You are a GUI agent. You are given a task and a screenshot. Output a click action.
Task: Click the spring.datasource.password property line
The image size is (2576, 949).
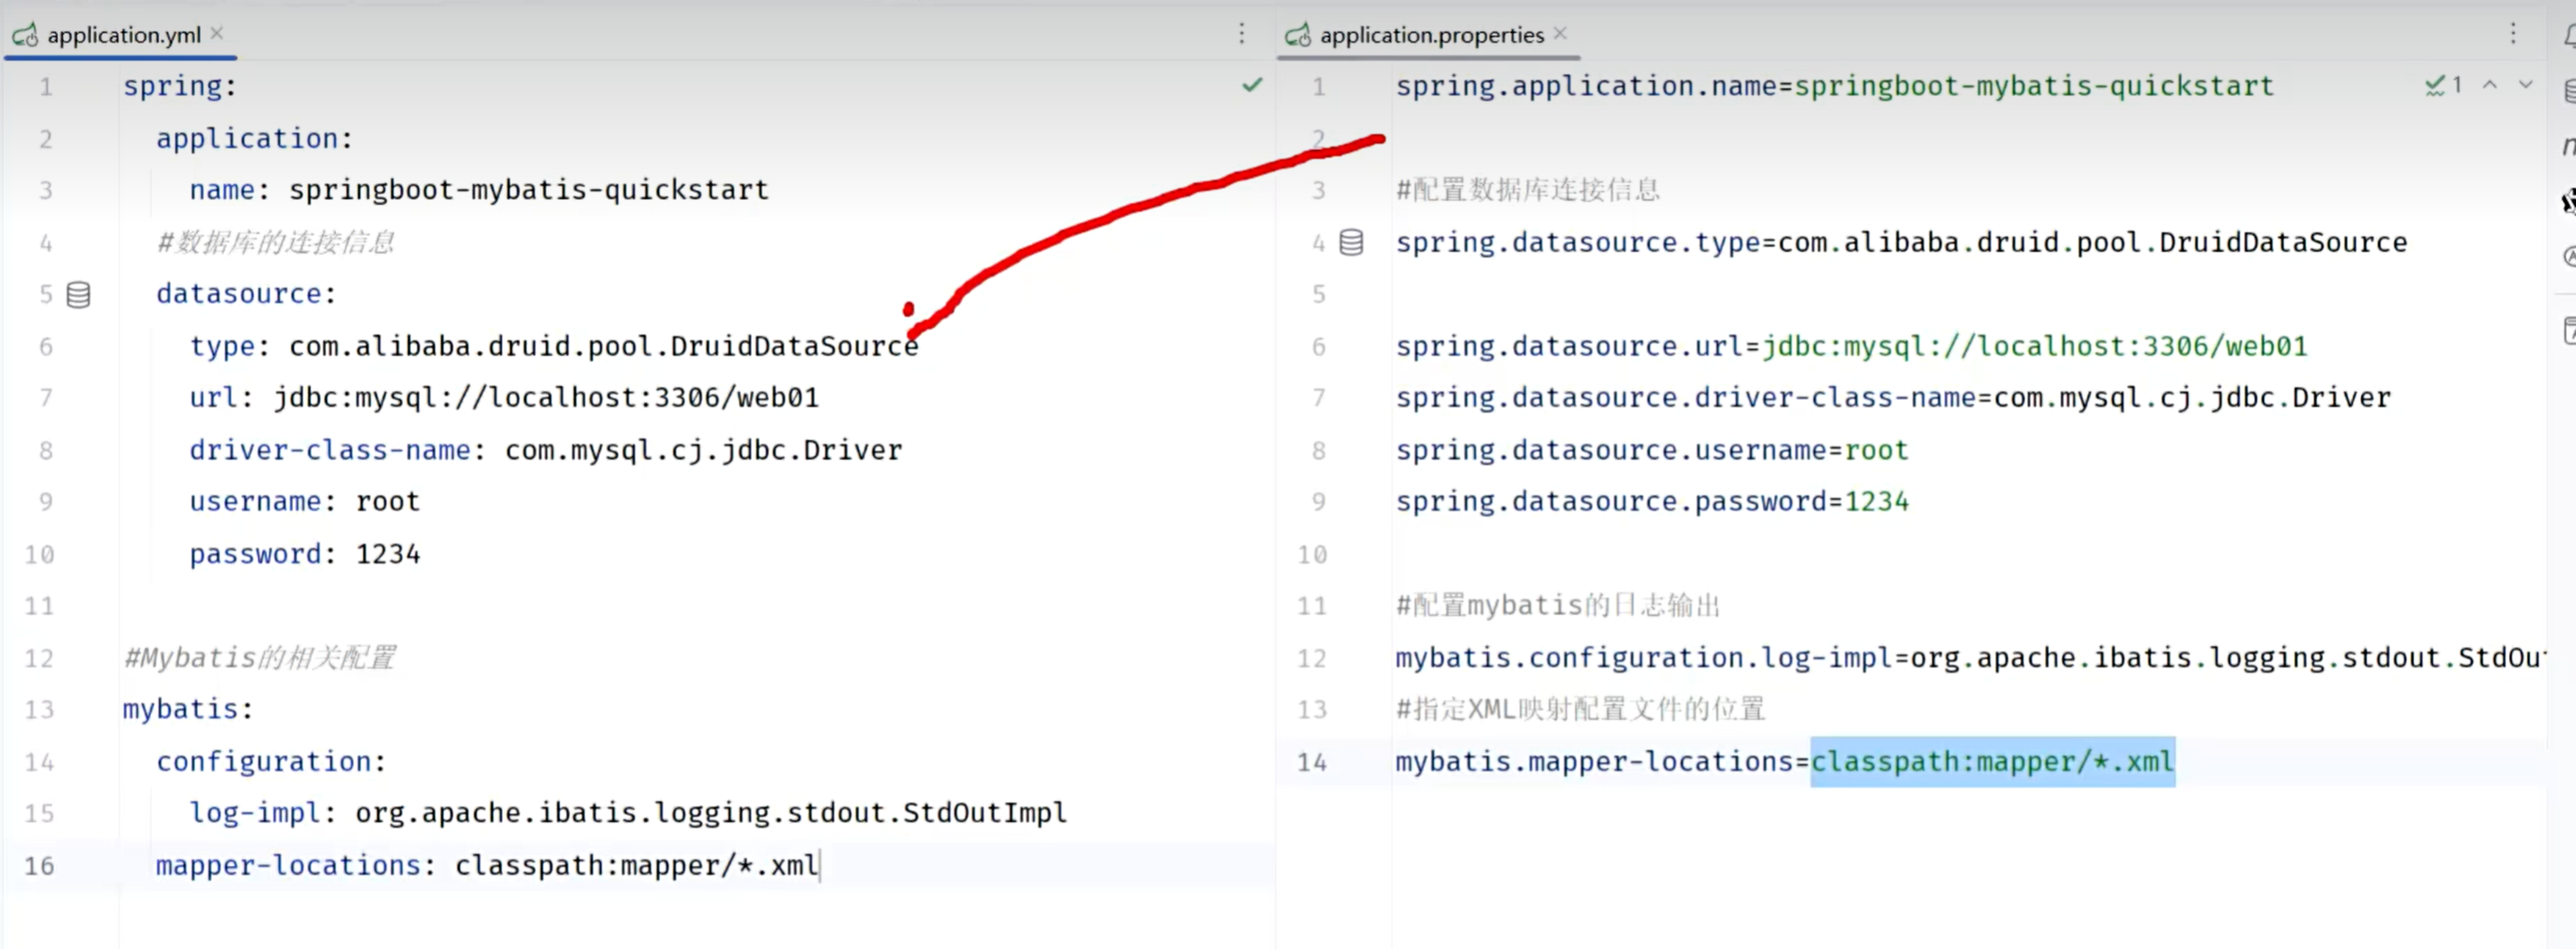coord(1652,502)
